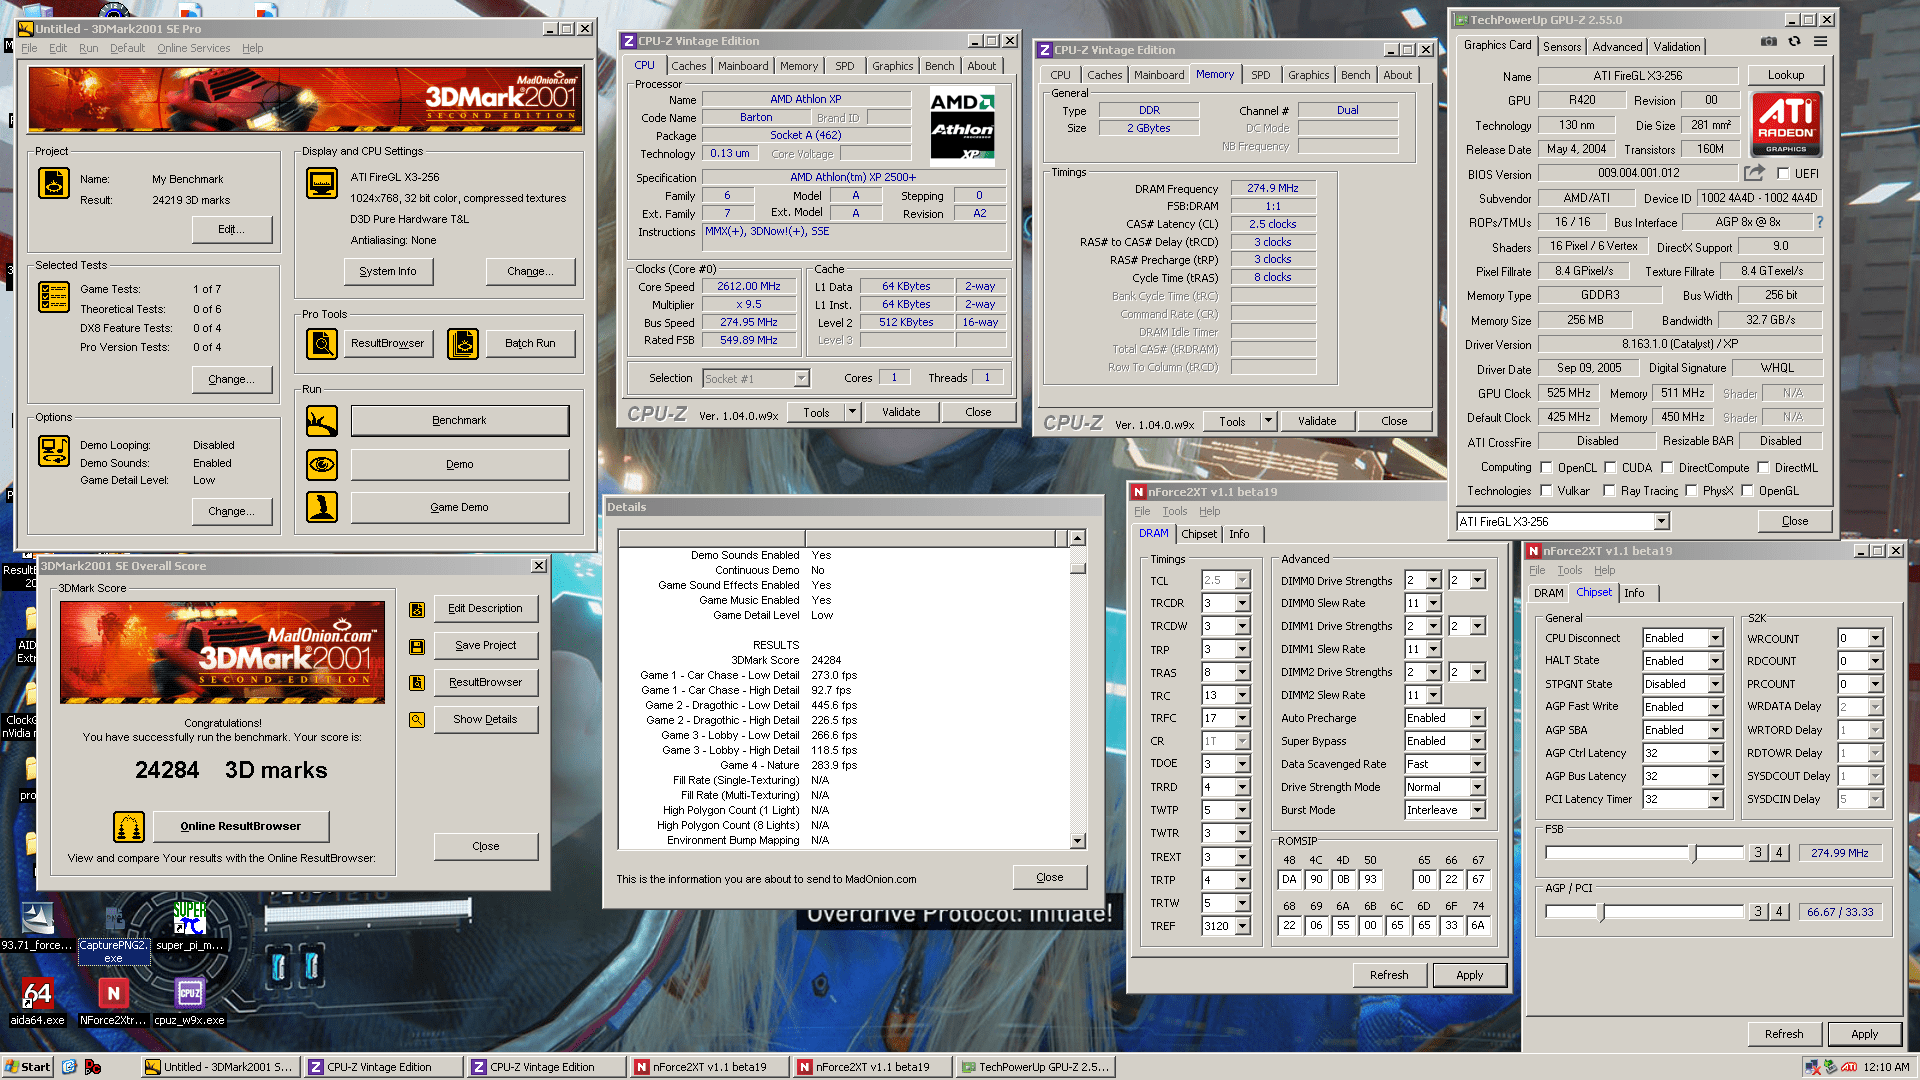The image size is (1920, 1080).
Task: Toggle the Ray Tracing checkbox
Action: (1609, 490)
